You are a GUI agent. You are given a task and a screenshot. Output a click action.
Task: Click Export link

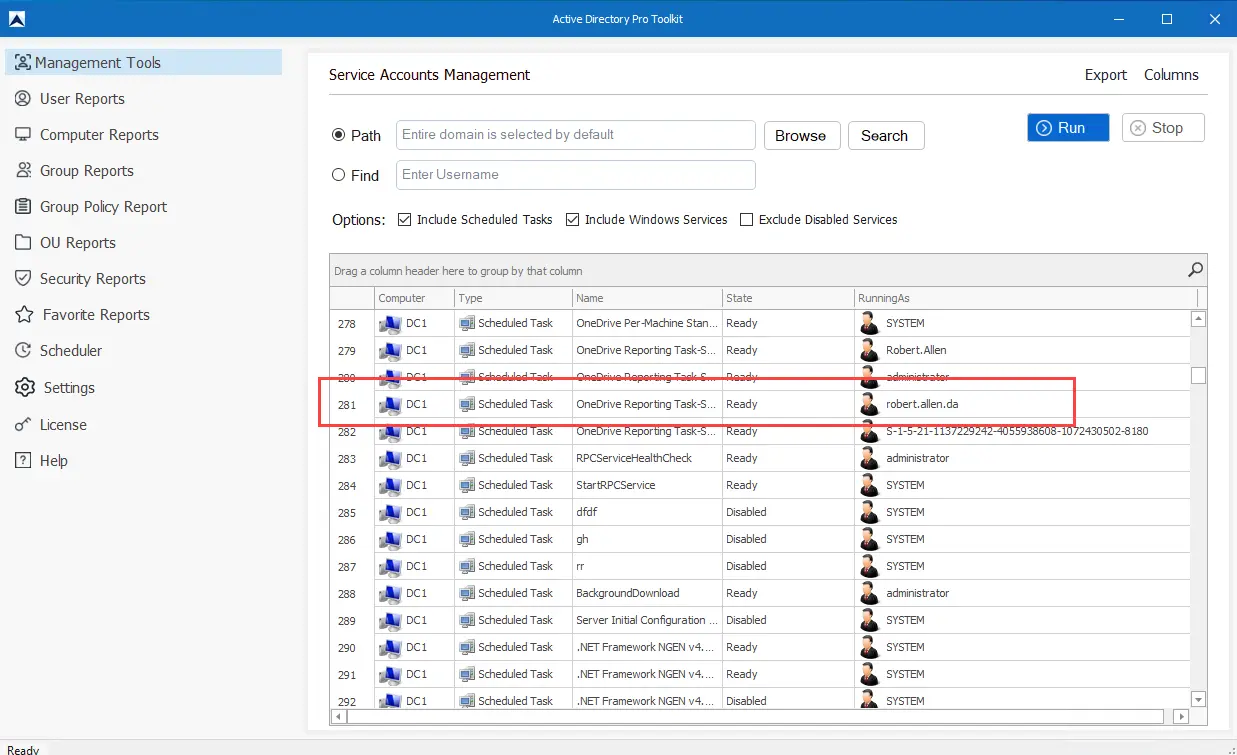tap(1106, 75)
